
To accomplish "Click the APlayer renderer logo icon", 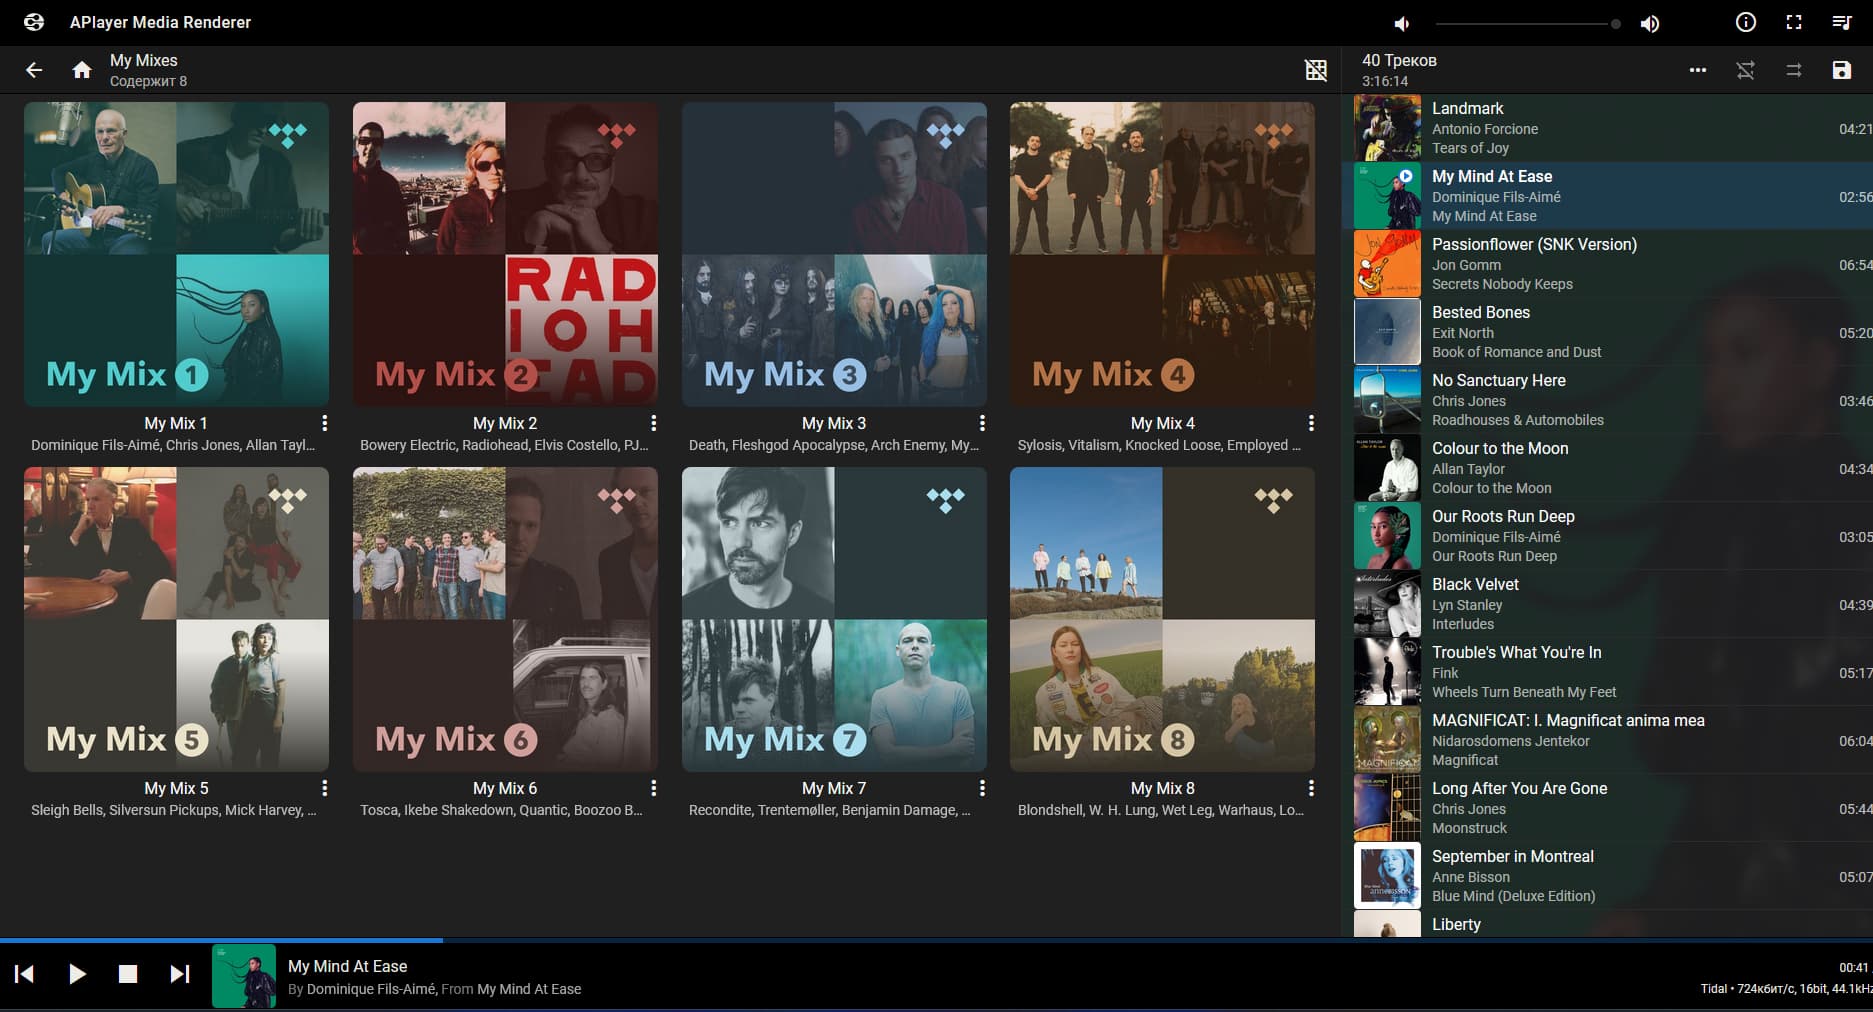I will [34, 22].
